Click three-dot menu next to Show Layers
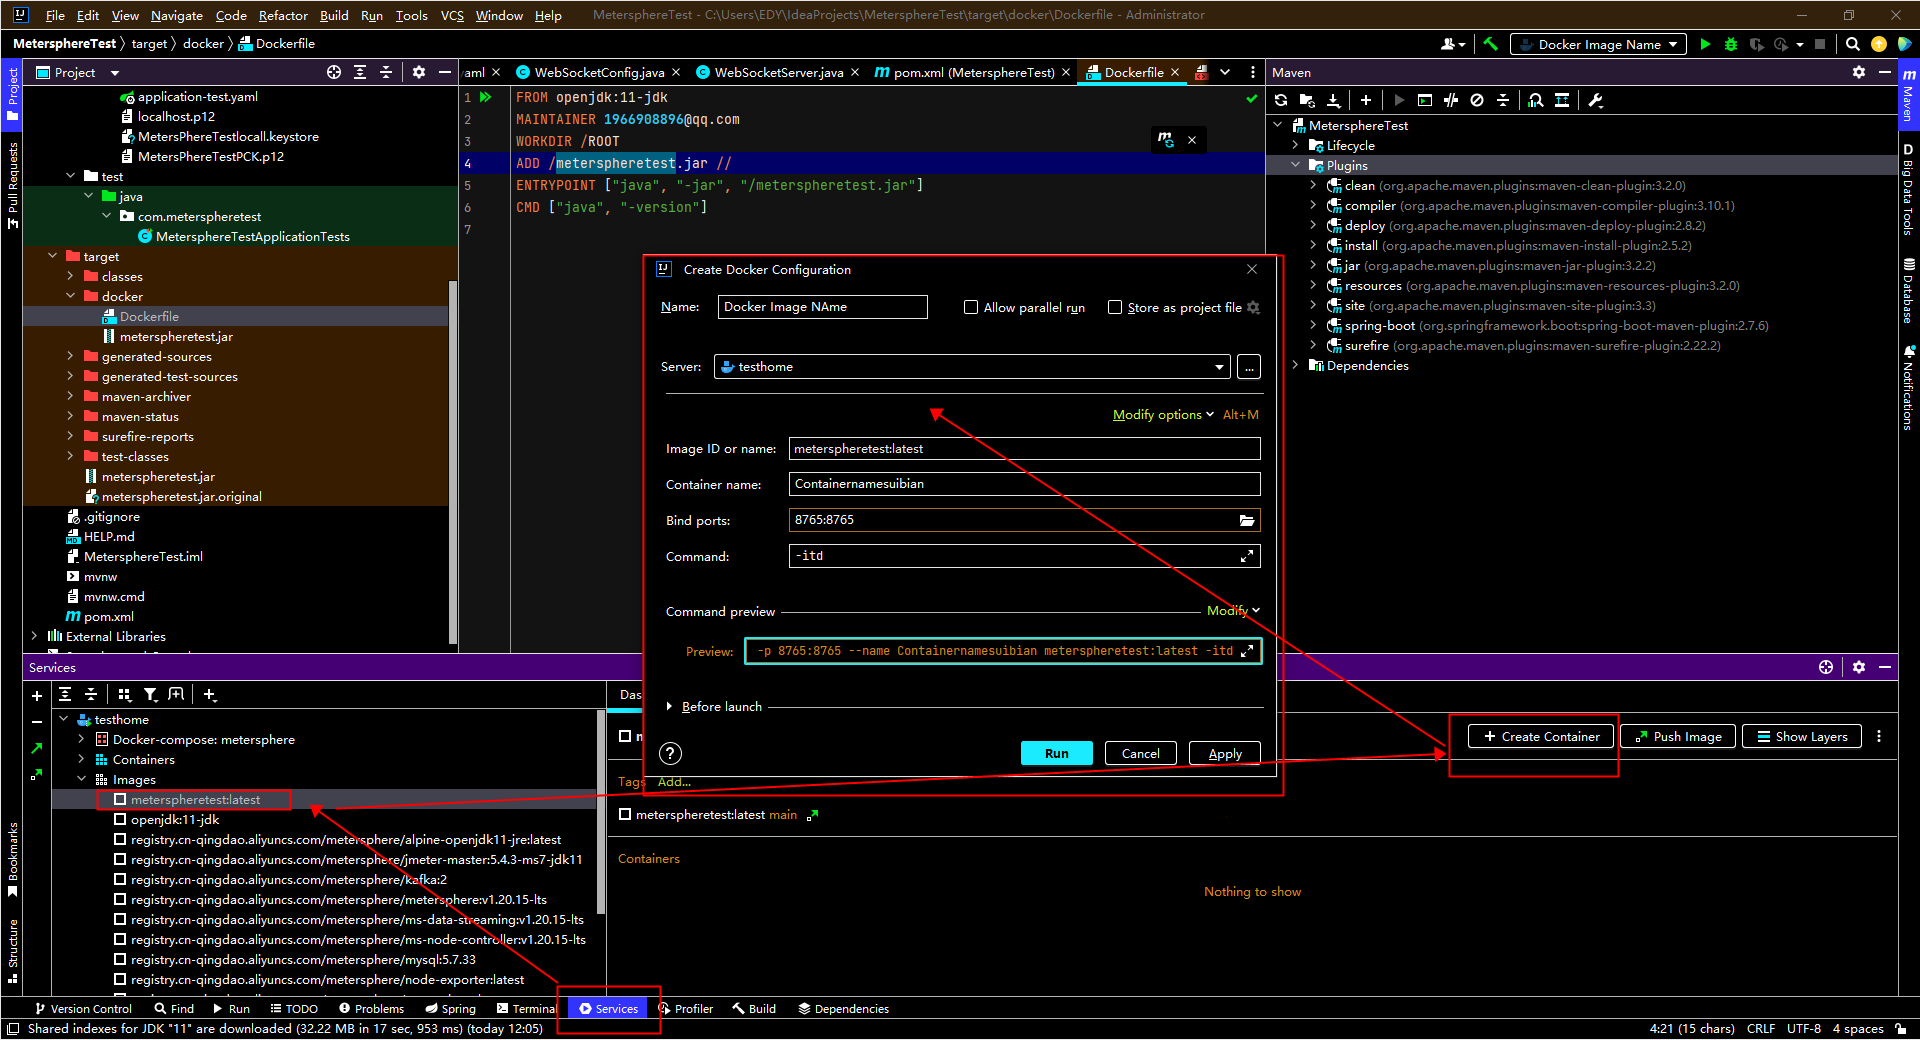The width and height of the screenshot is (1920, 1040). pyautogui.click(x=1879, y=736)
